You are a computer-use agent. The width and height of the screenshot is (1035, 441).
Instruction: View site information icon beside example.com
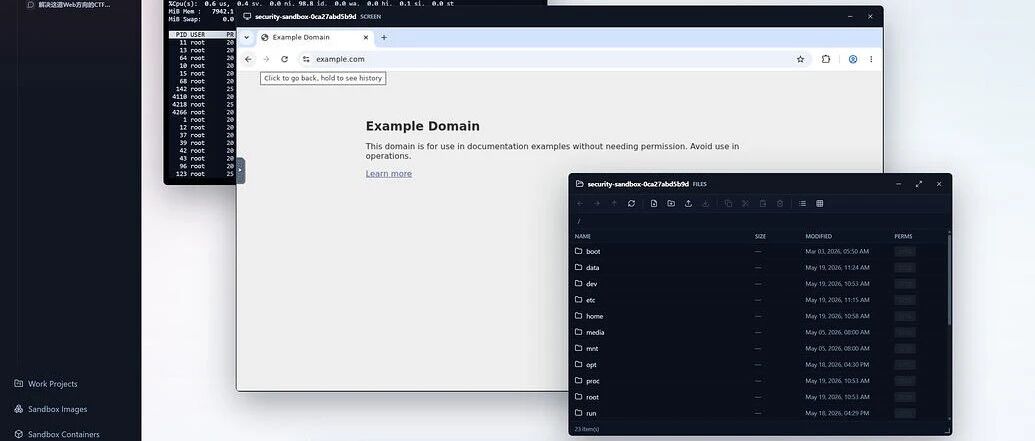click(306, 59)
